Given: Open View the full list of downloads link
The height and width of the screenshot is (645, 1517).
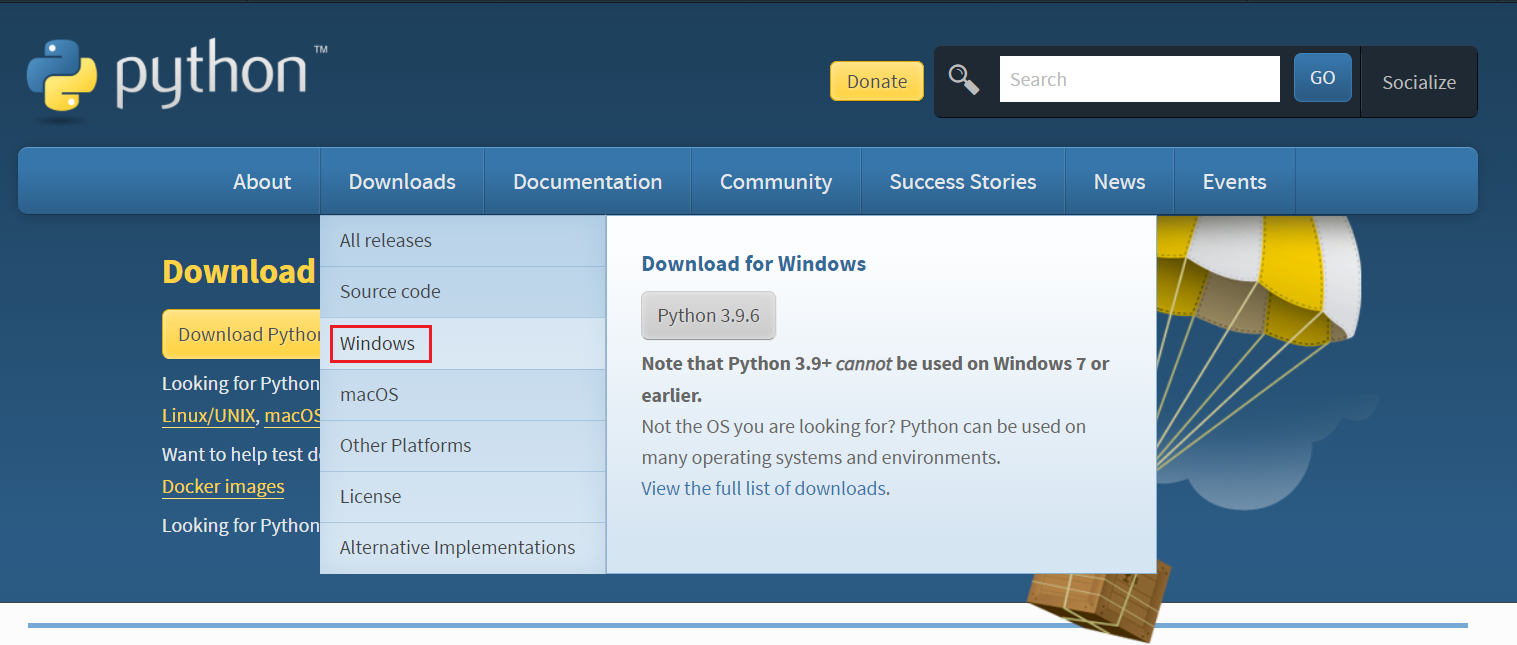Looking at the screenshot, I should (x=764, y=488).
